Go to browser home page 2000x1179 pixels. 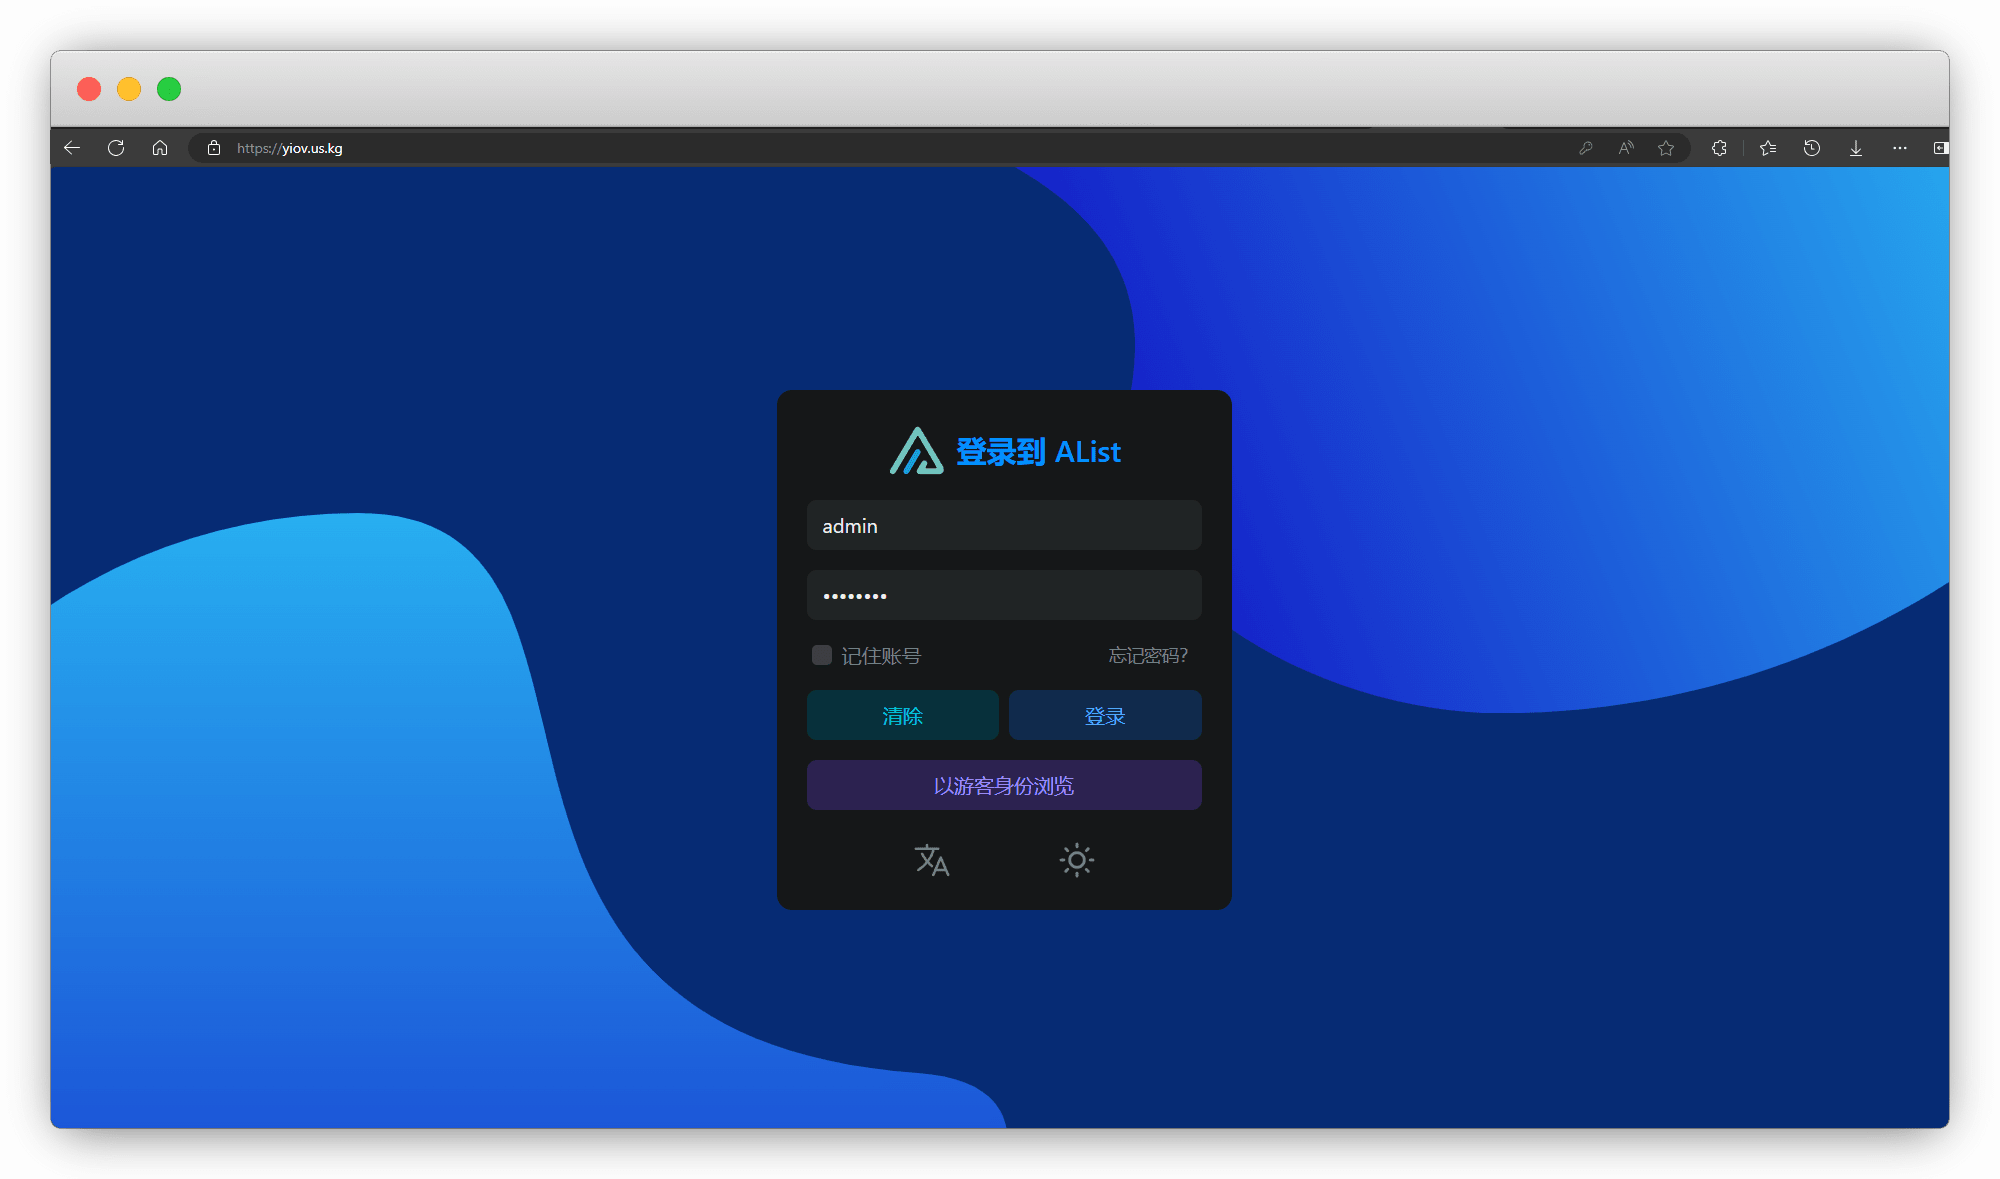pos(160,148)
